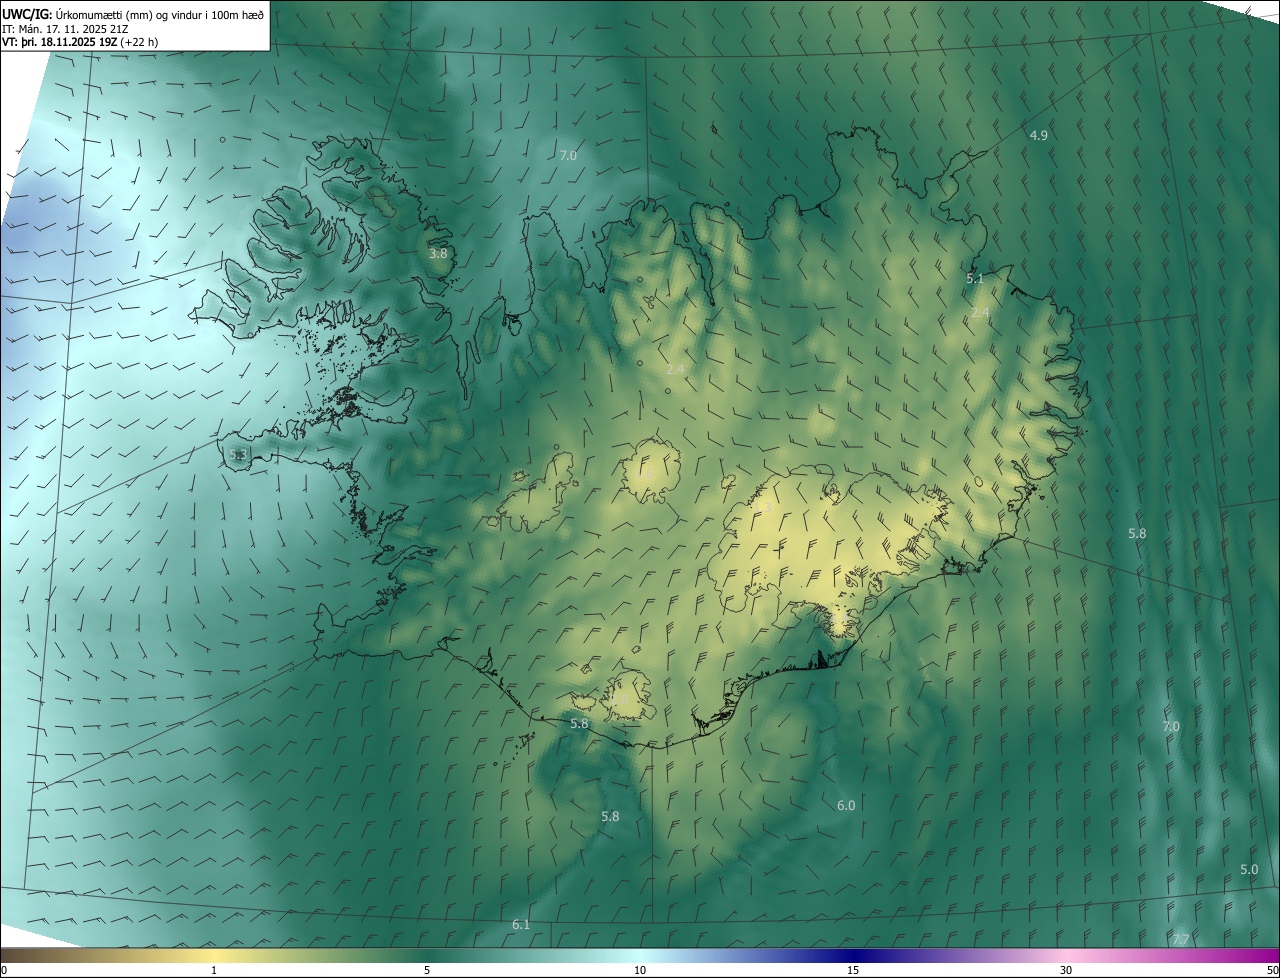Click the 4.9 value label in the northeast sea
The width and height of the screenshot is (1280, 978).
coord(1038,135)
